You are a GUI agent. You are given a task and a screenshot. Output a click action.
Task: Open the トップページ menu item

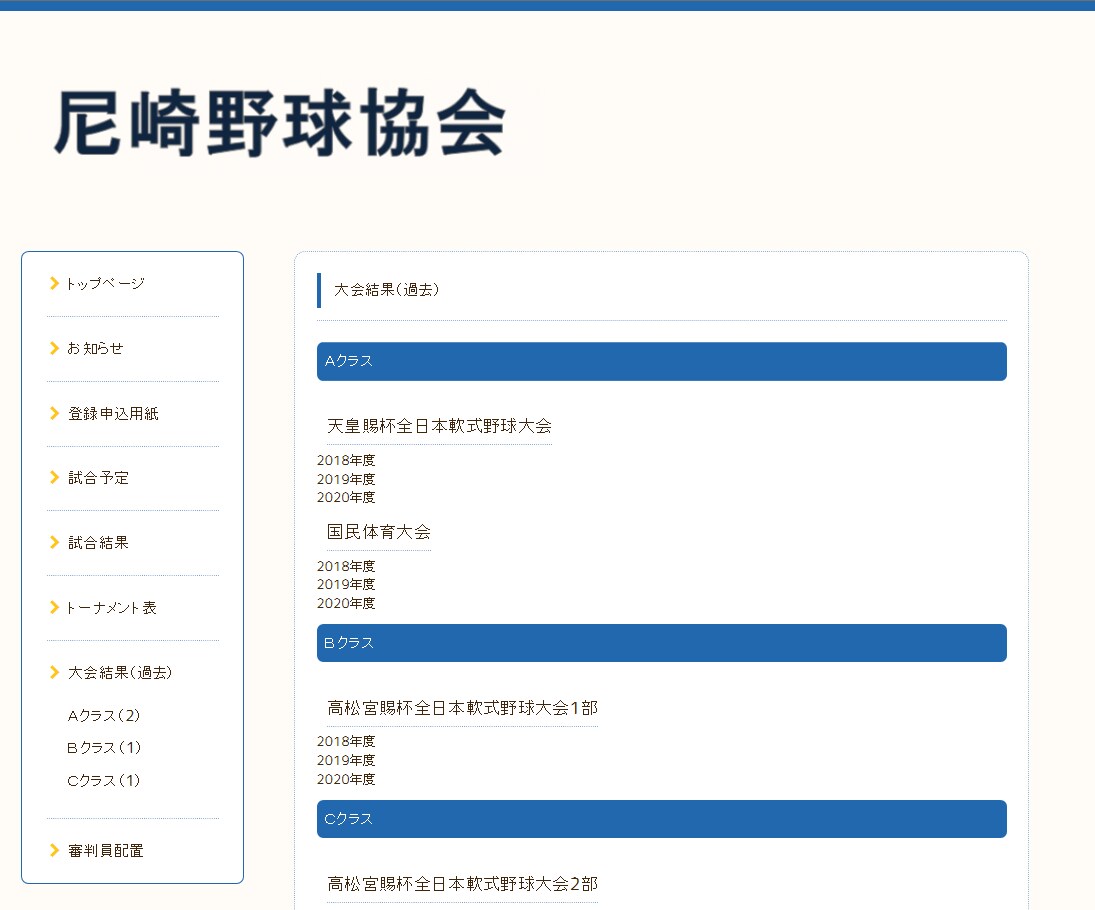[x=105, y=284]
